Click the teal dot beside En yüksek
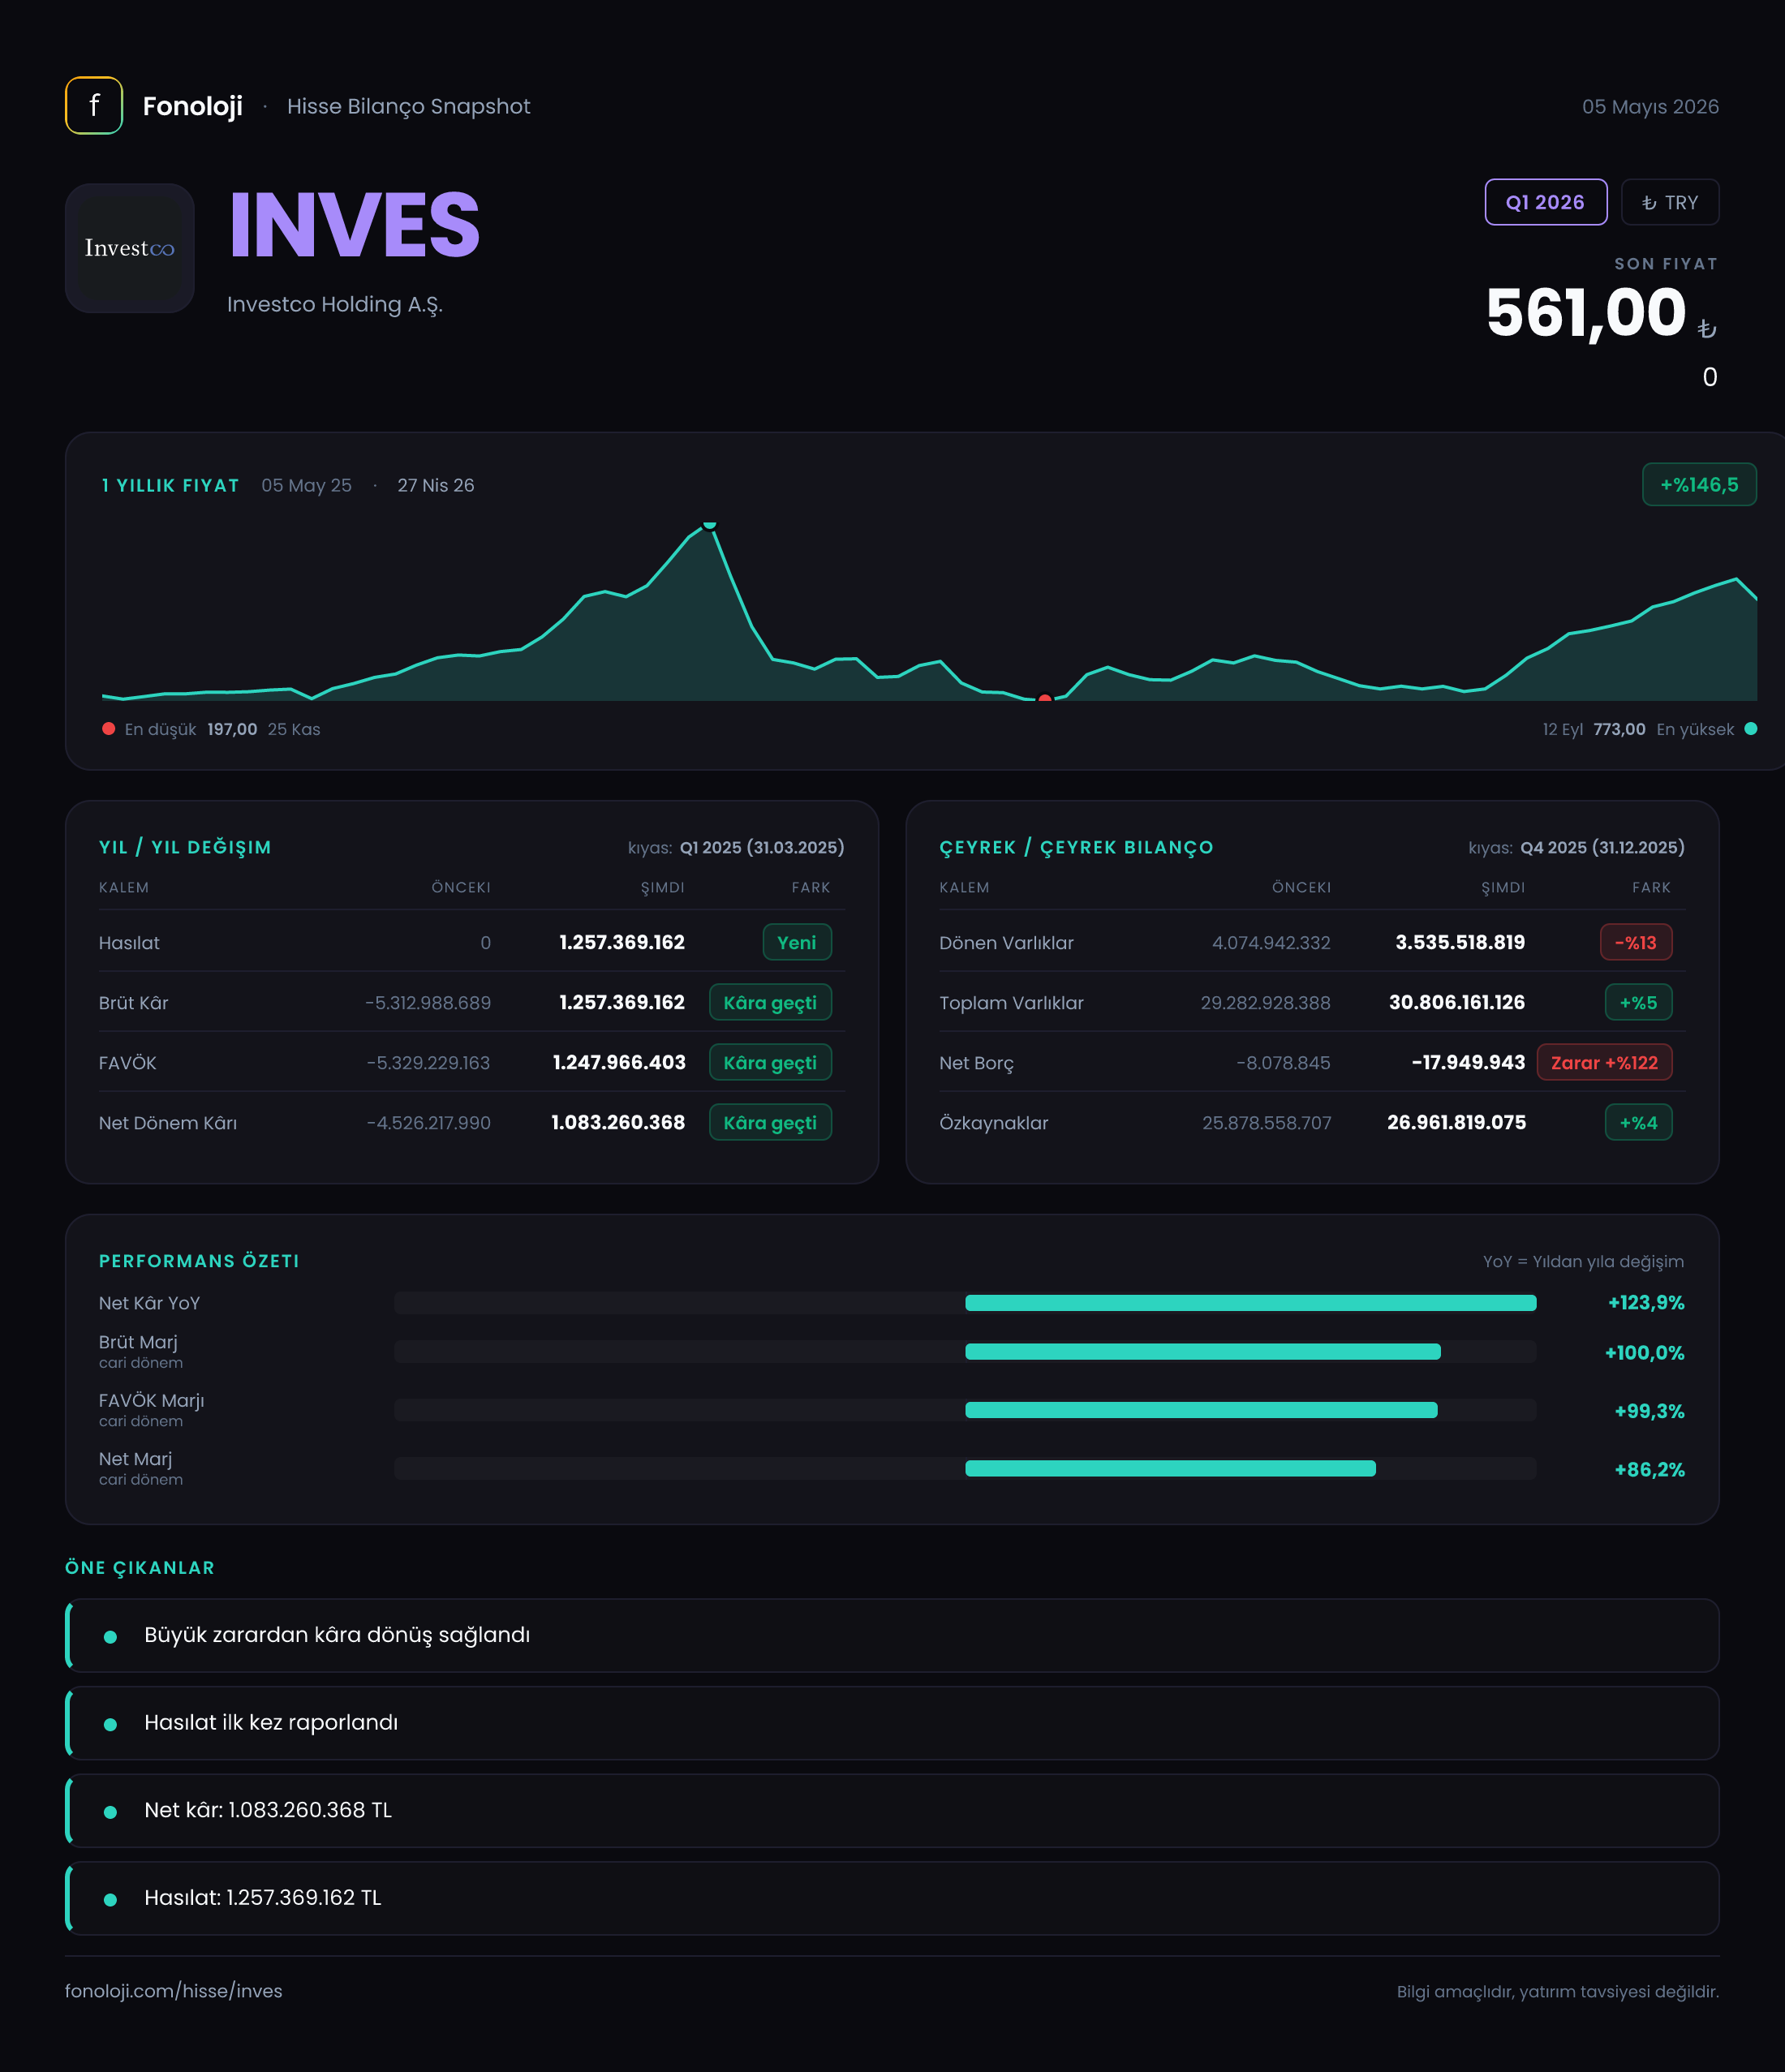Image resolution: width=1785 pixels, height=2072 pixels. tap(1750, 729)
